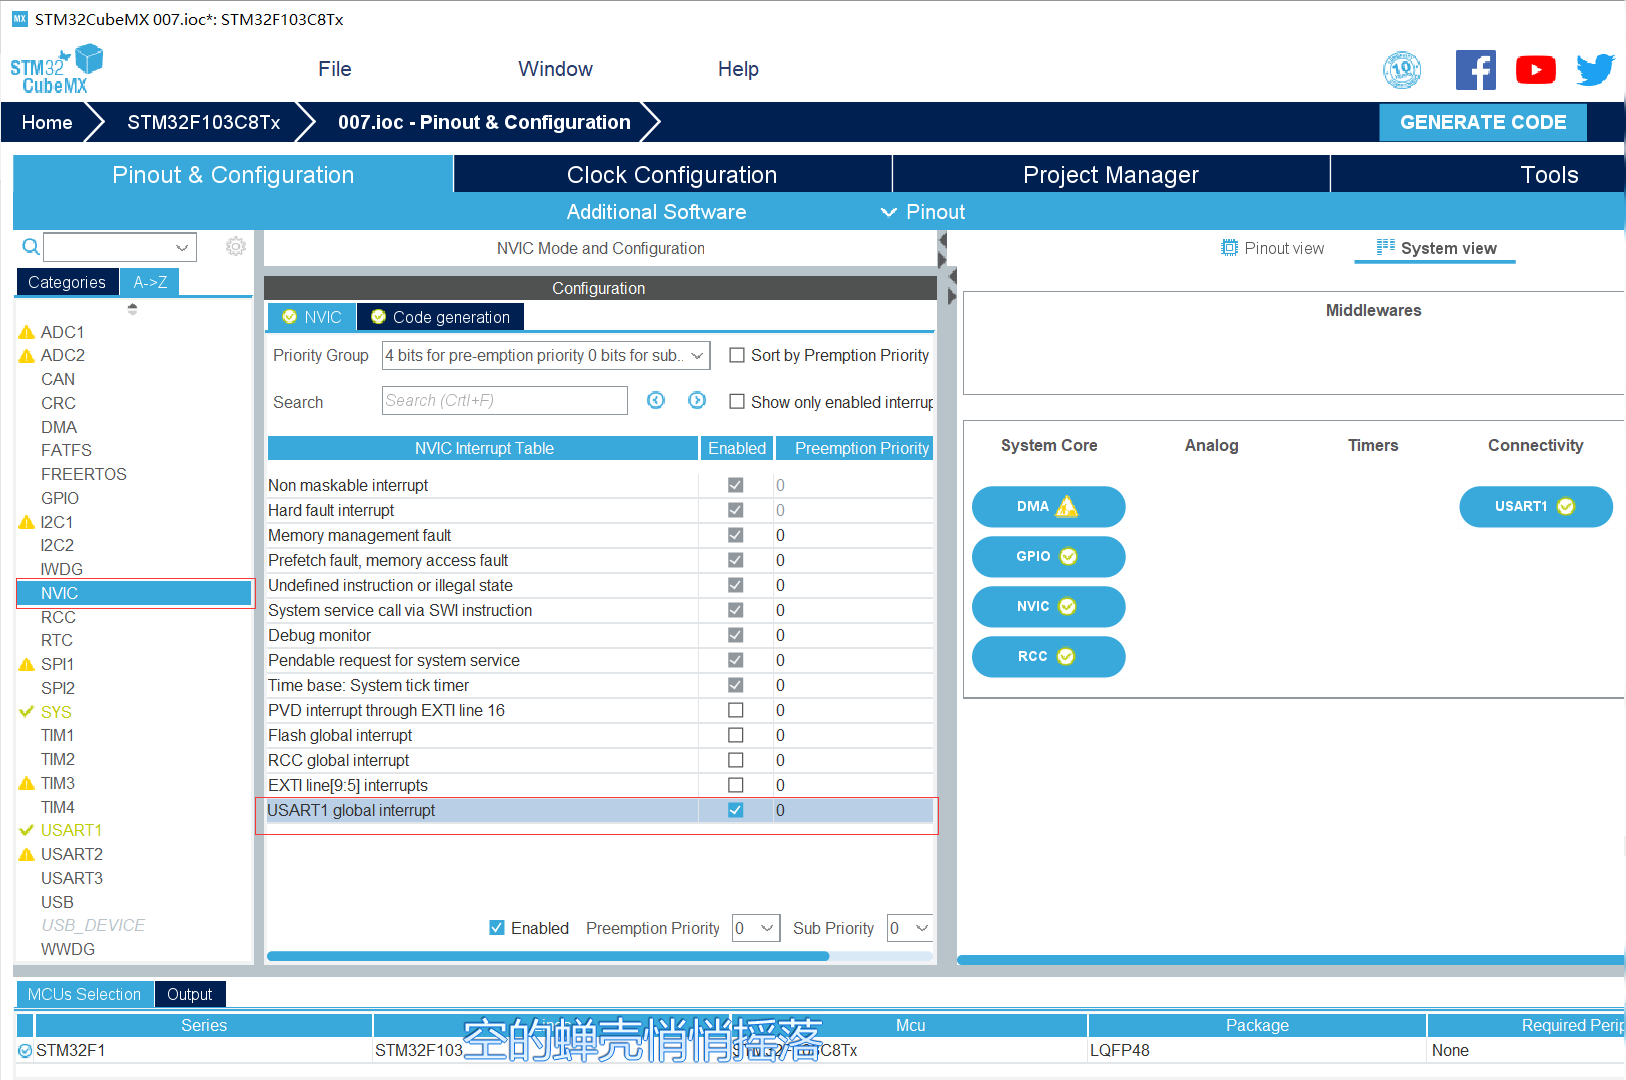This screenshot has width=1626, height=1080.
Task: Click the search magnifier icon in peripheral panel
Action: (31, 247)
